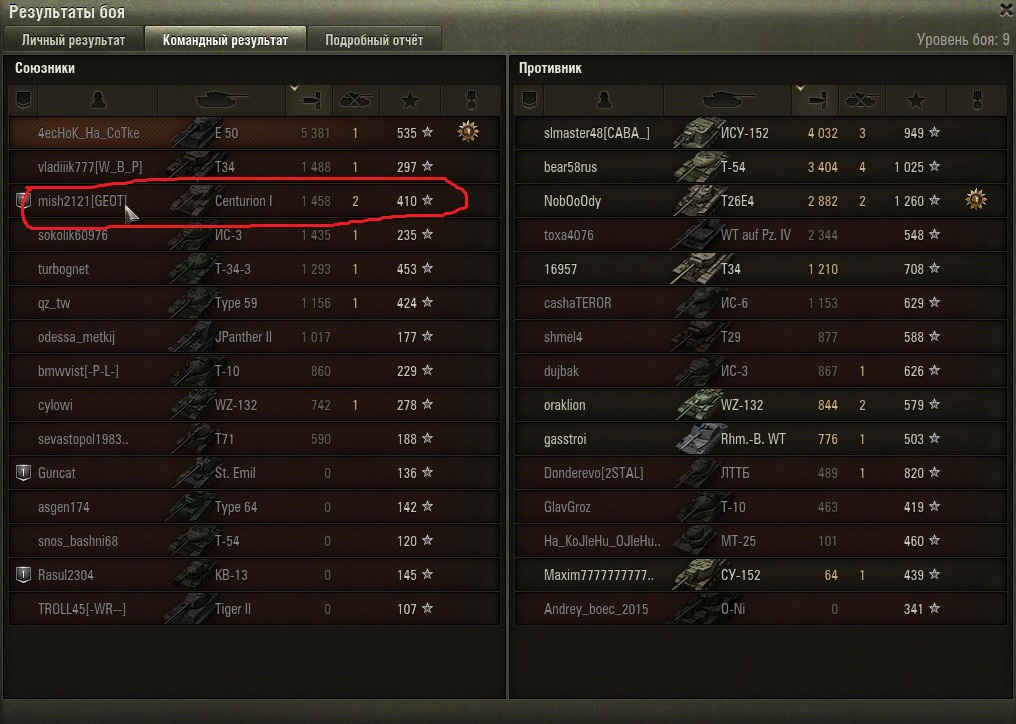Image resolution: width=1016 pixels, height=724 pixels.
Task: Close the battle results window
Action: click(1006, 9)
